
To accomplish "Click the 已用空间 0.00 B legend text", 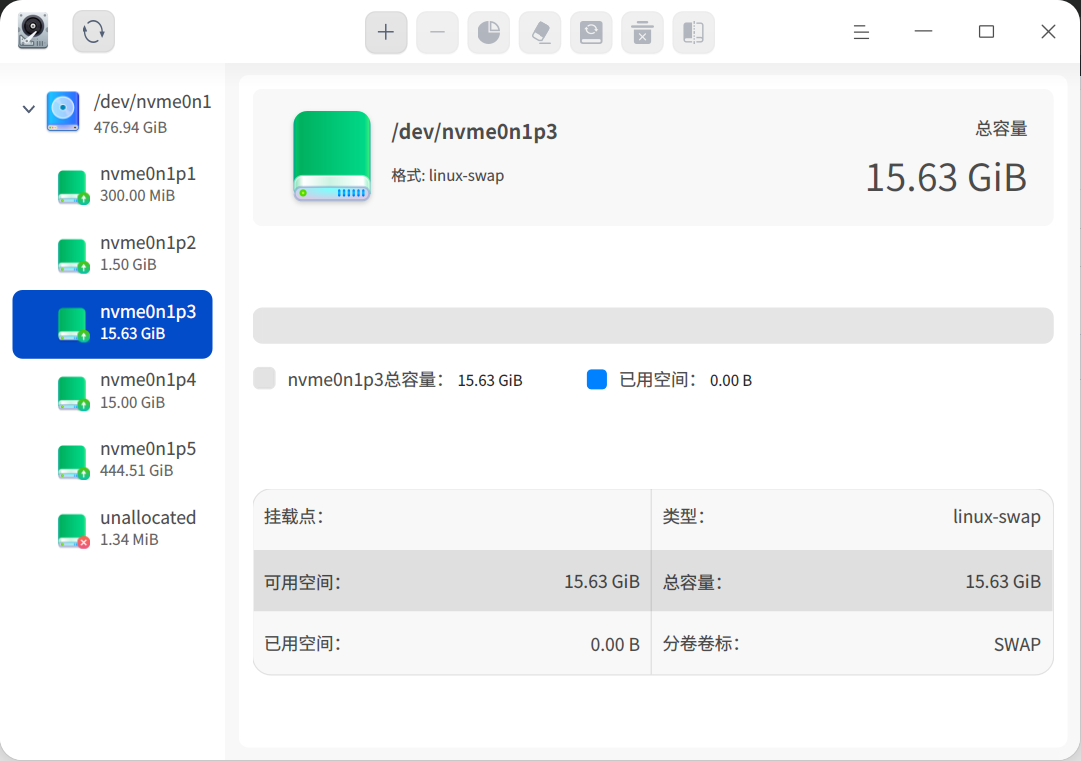I will pyautogui.click(x=685, y=380).
